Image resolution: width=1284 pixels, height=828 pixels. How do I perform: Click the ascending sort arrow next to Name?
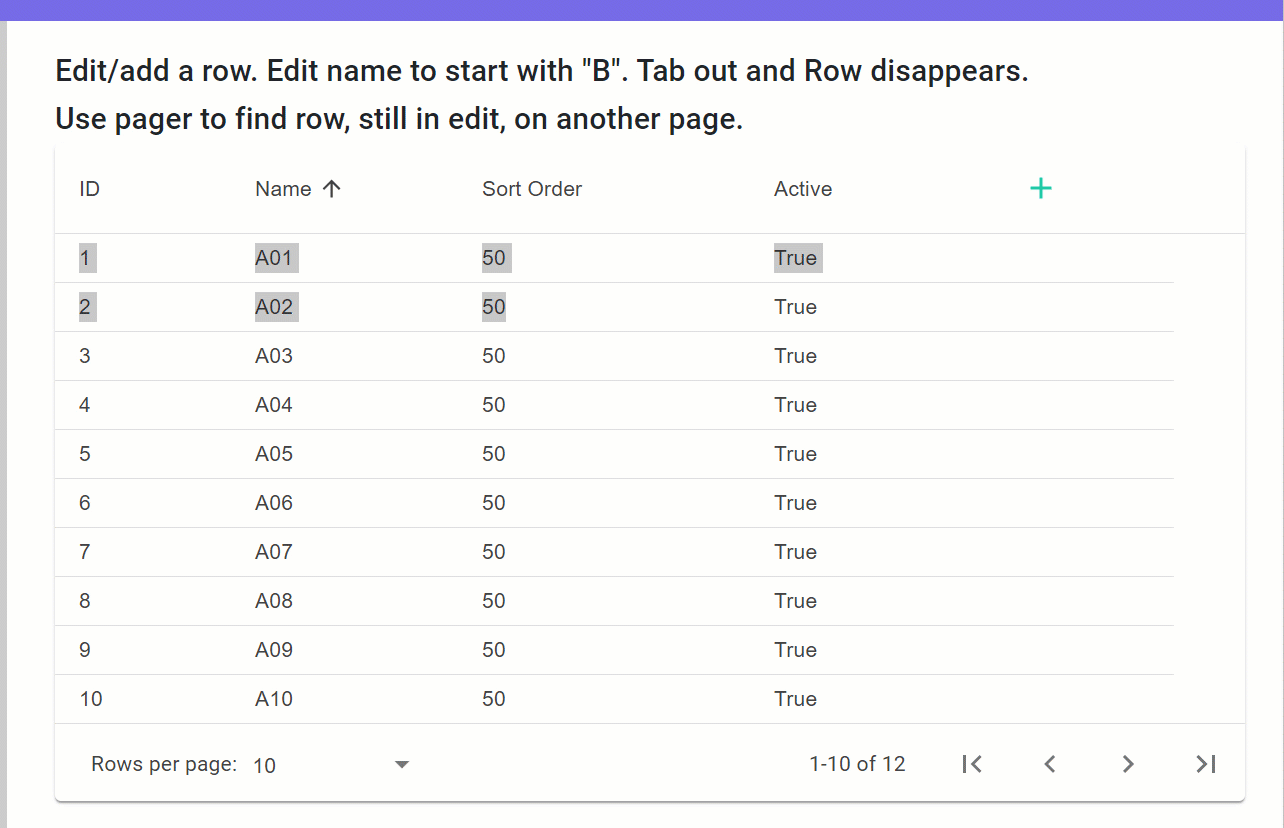(331, 188)
